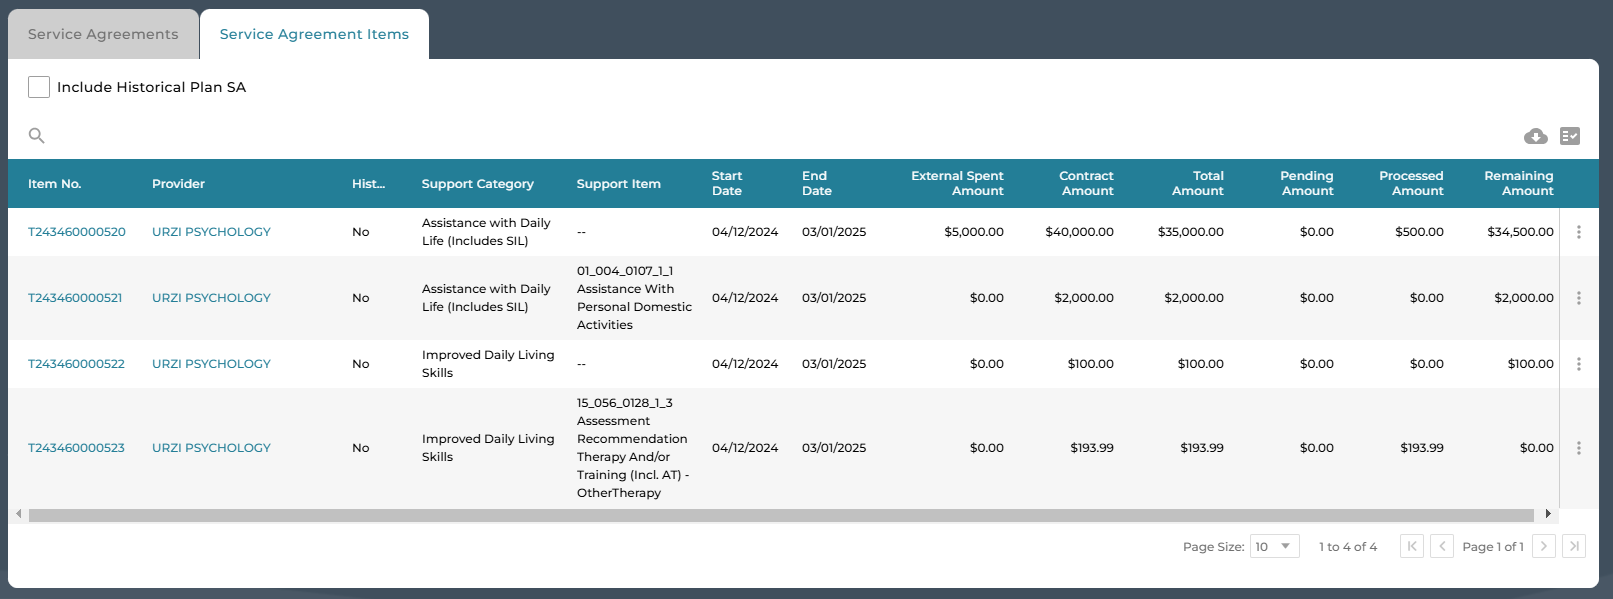Sort by Support Item column header
This screenshot has width=1613, height=599.
click(x=619, y=184)
